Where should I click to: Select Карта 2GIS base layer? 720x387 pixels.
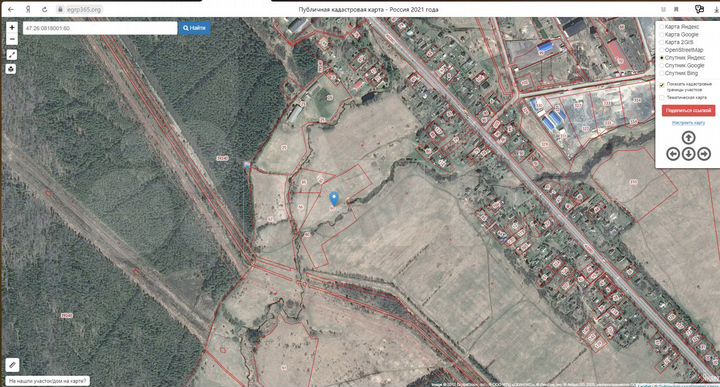662,42
